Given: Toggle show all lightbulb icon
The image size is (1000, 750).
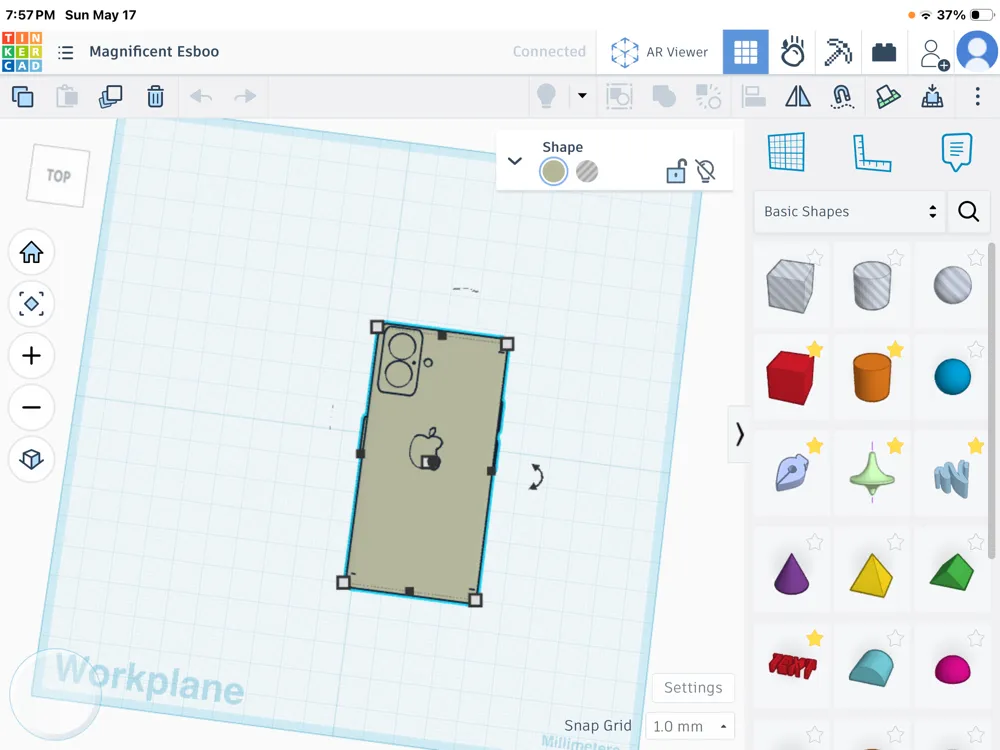Looking at the screenshot, I should pyautogui.click(x=547, y=96).
